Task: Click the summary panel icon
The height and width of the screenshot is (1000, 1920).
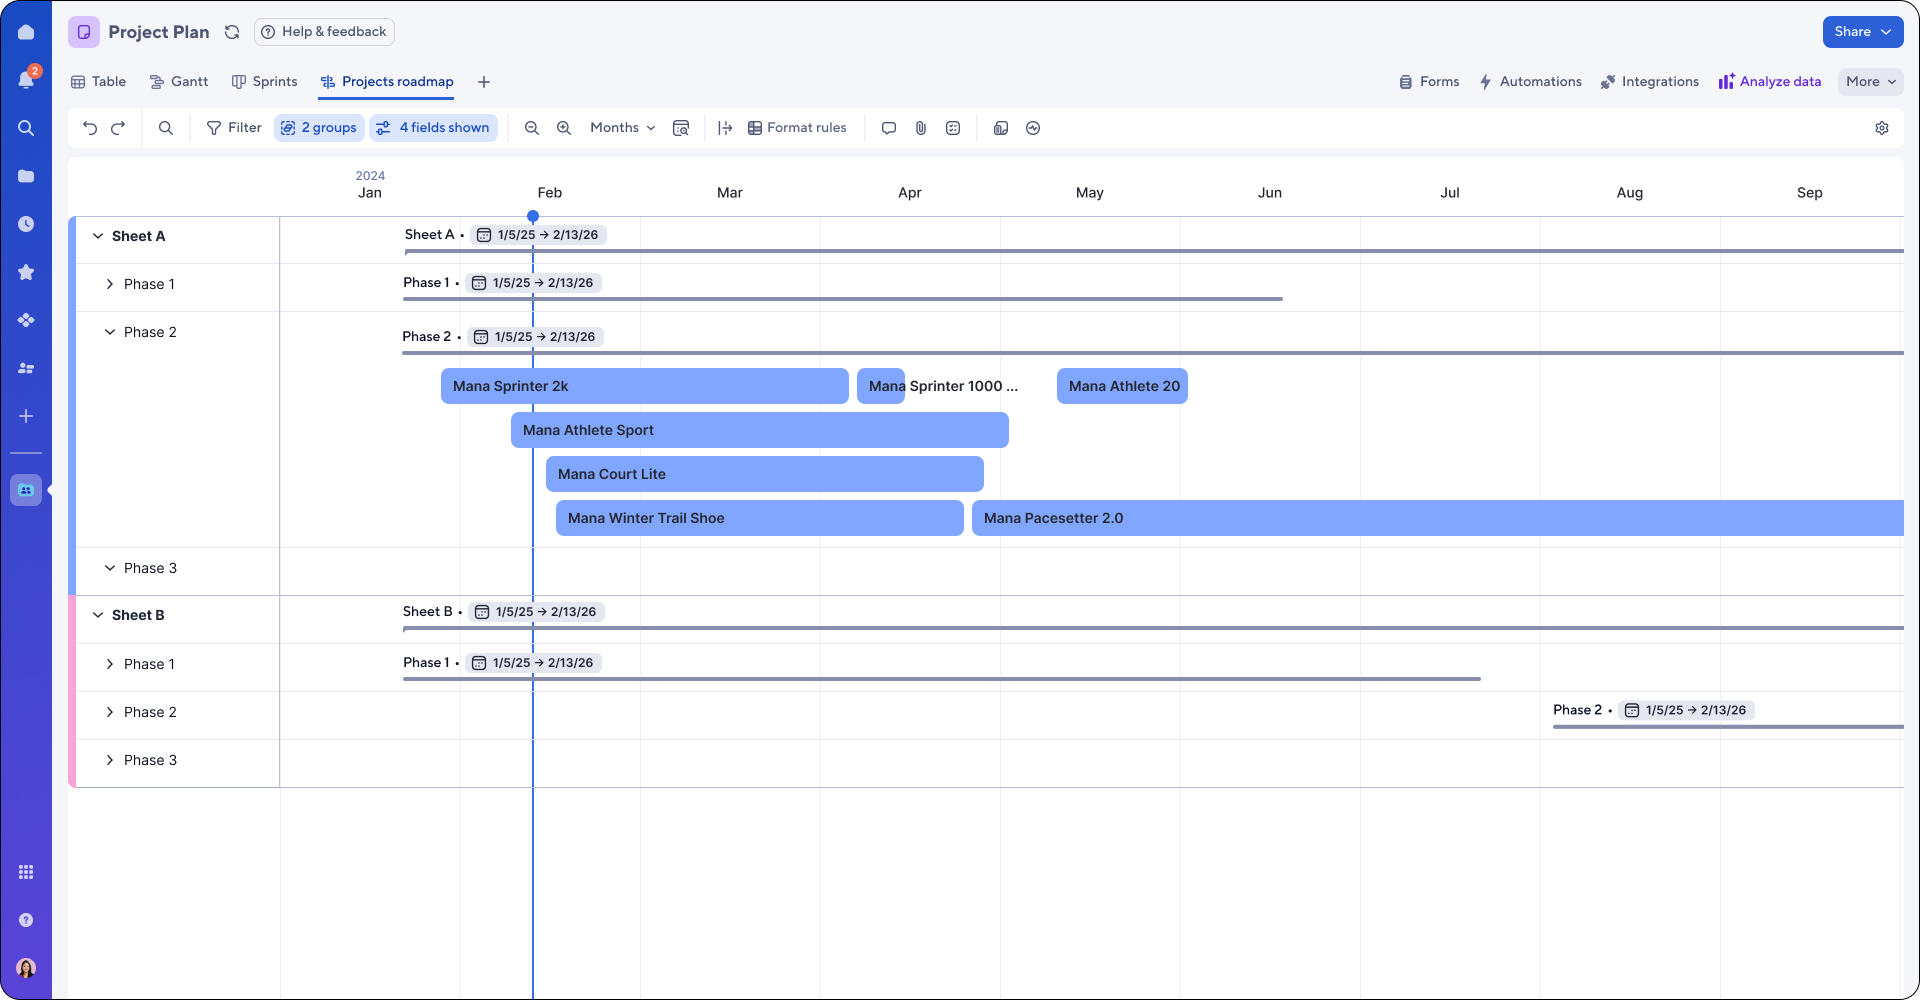Action: coord(1001,128)
